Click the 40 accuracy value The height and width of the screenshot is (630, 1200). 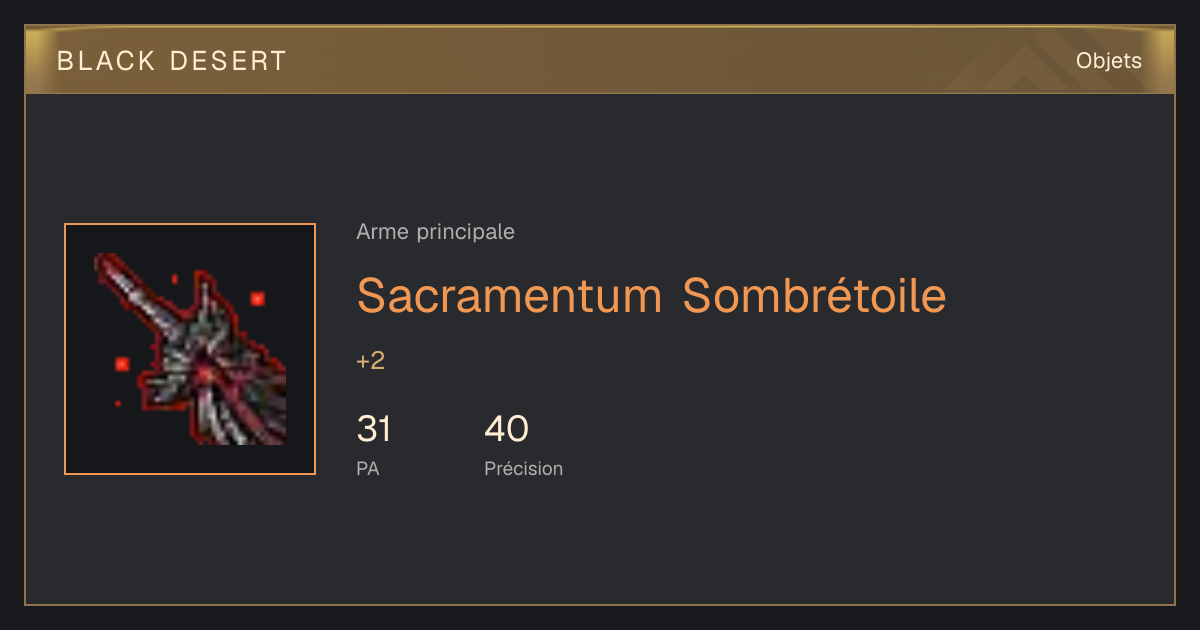pos(506,429)
